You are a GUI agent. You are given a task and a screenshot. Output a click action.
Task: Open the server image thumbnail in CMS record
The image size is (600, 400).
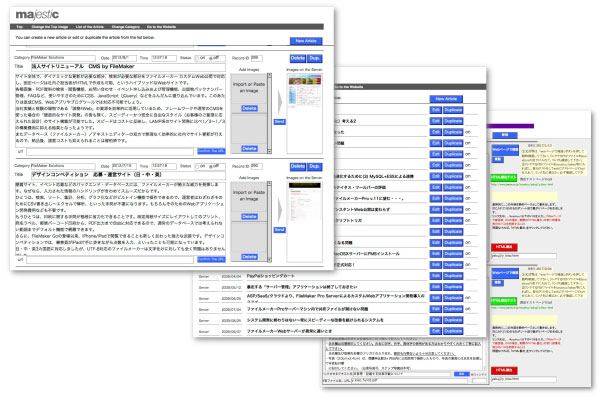[x=305, y=91]
